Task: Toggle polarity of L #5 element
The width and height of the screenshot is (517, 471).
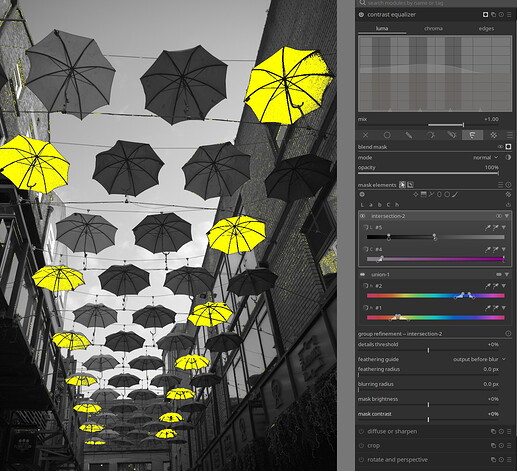Action: (x=365, y=228)
